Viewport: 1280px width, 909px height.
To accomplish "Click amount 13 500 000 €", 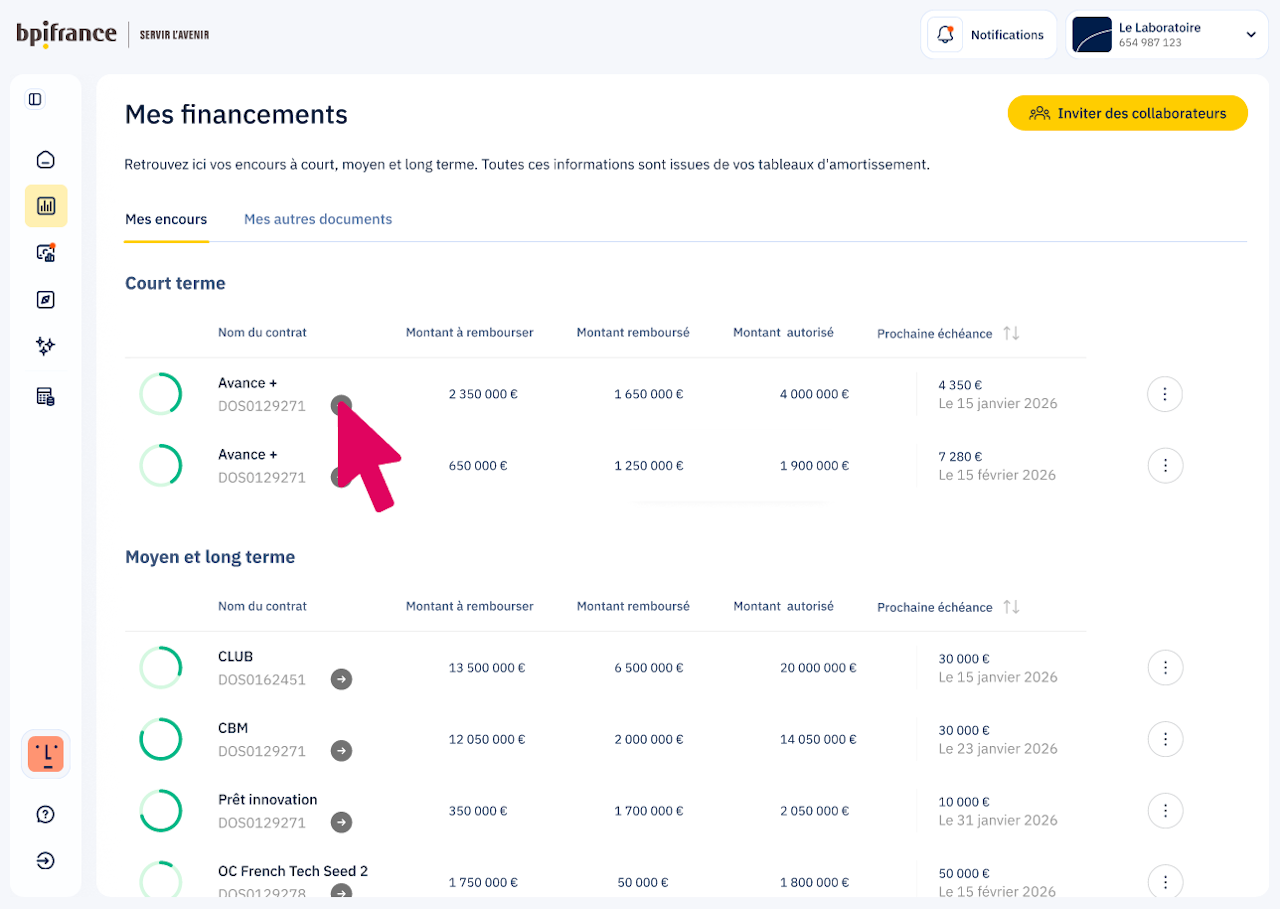I will click(487, 668).
